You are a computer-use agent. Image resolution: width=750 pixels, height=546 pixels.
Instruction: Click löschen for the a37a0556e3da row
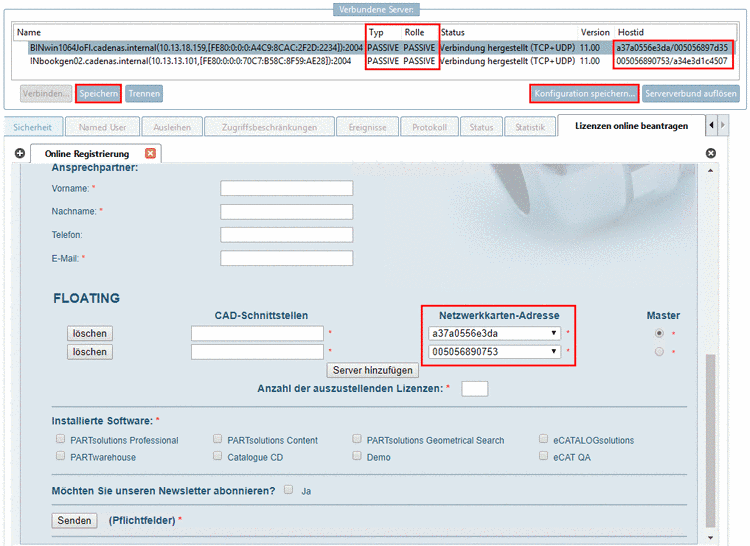point(90,333)
